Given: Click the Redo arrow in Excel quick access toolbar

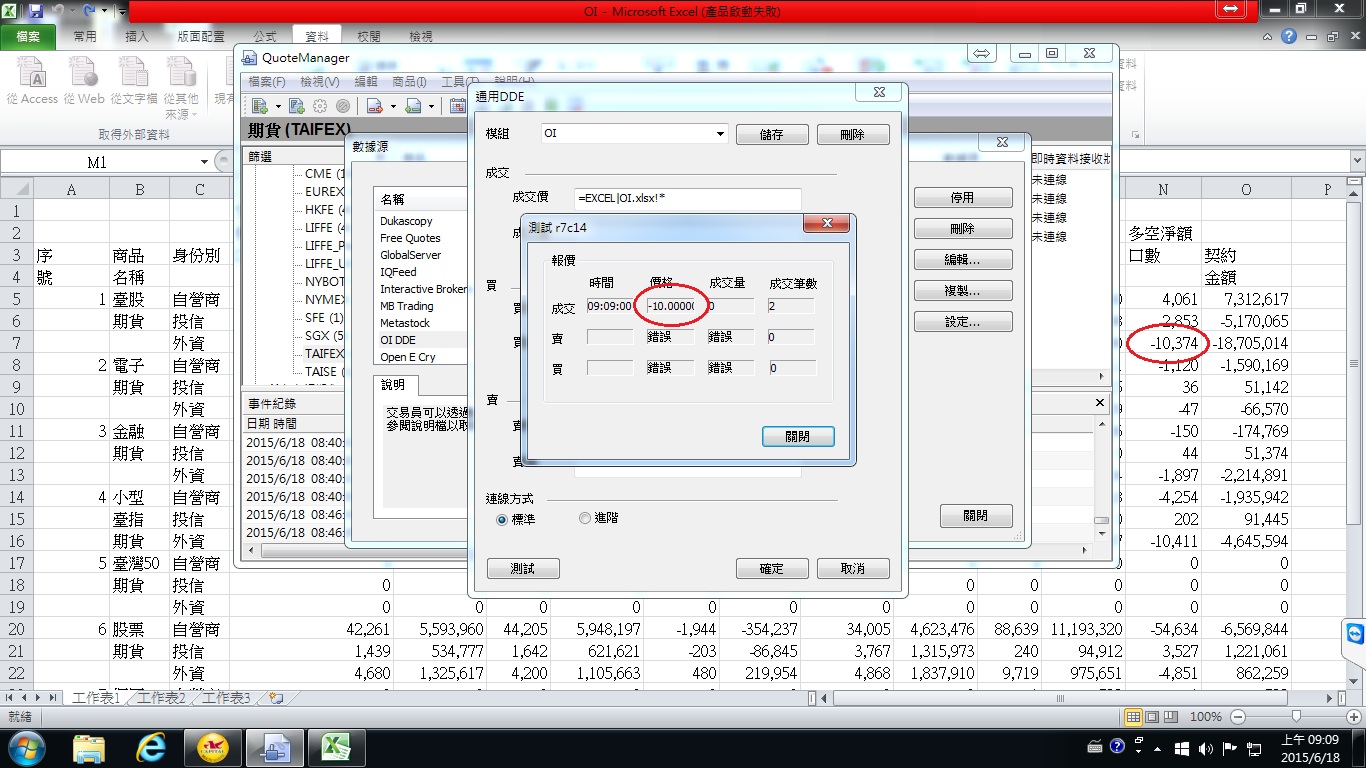Looking at the screenshot, I should point(90,11).
